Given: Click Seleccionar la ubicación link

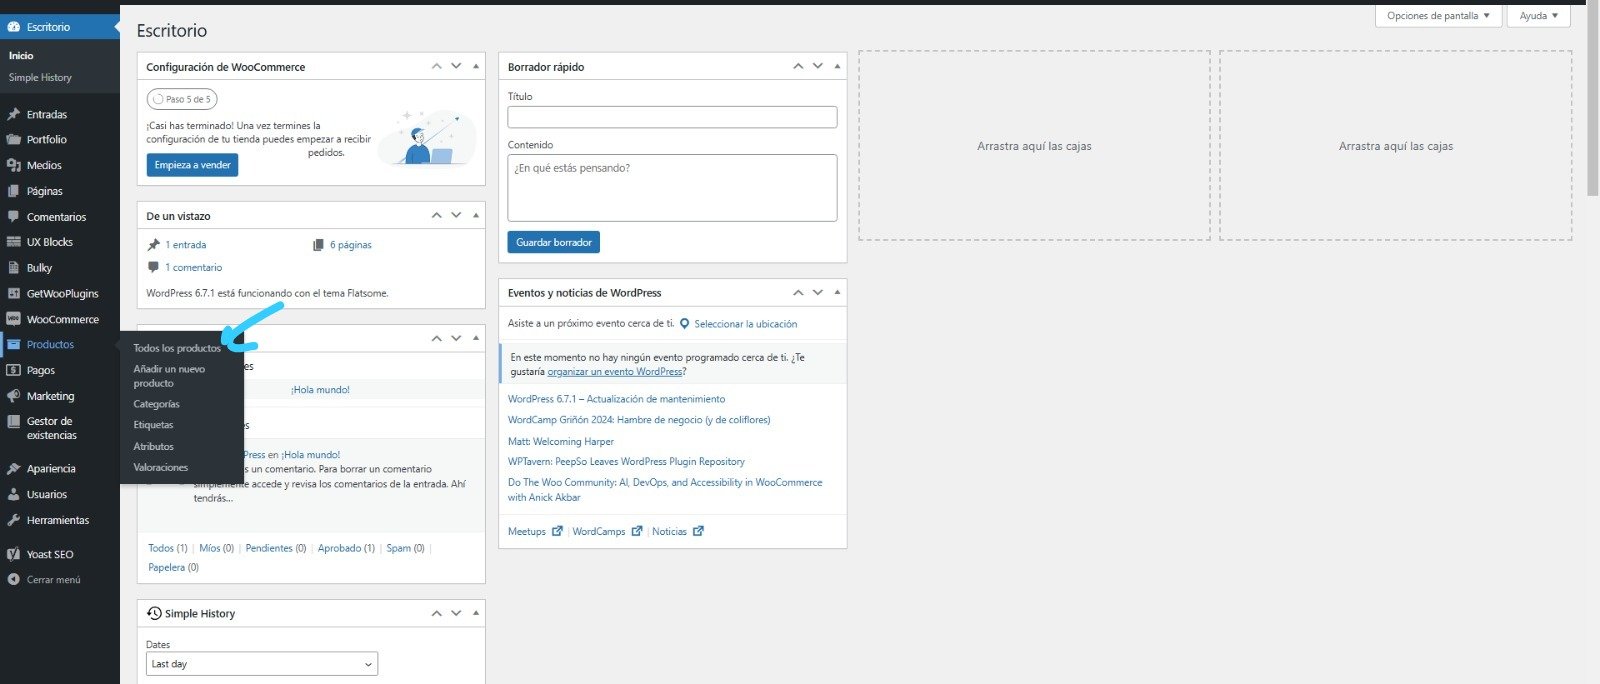Looking at the screenshot, I should click(x=746, y=324).
